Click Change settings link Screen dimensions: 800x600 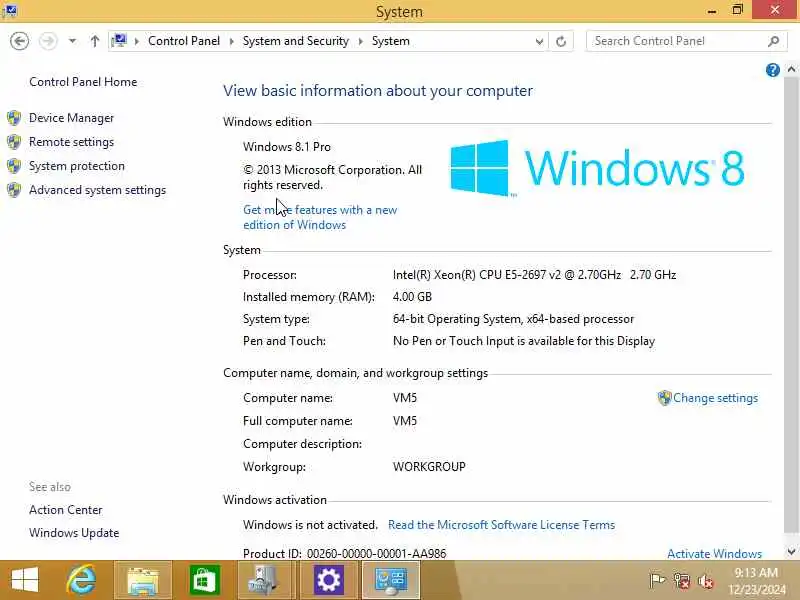pos(715,398)
